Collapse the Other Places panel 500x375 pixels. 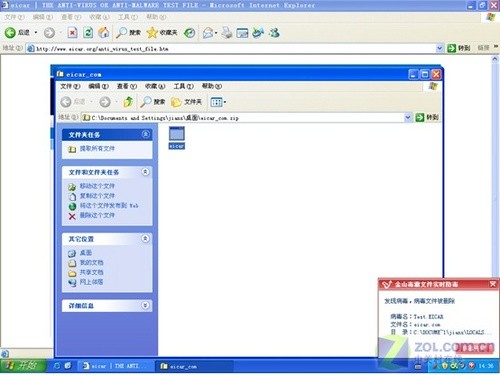tap(145, 239)
